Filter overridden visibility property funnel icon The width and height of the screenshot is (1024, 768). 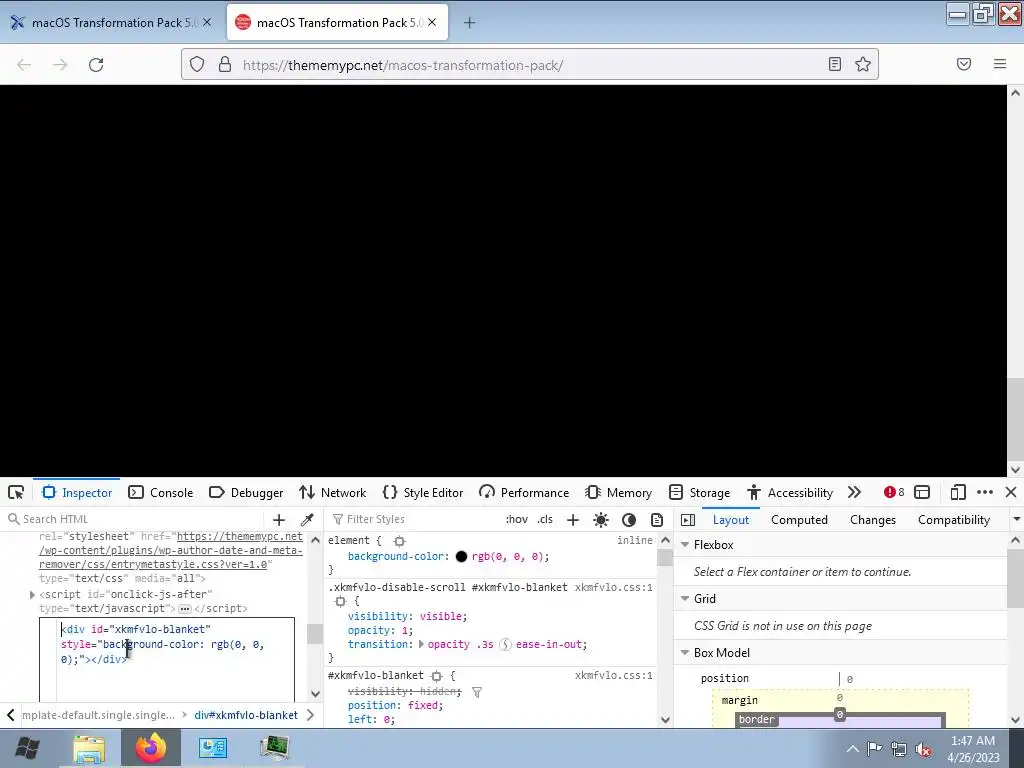(x=477, y=692)
